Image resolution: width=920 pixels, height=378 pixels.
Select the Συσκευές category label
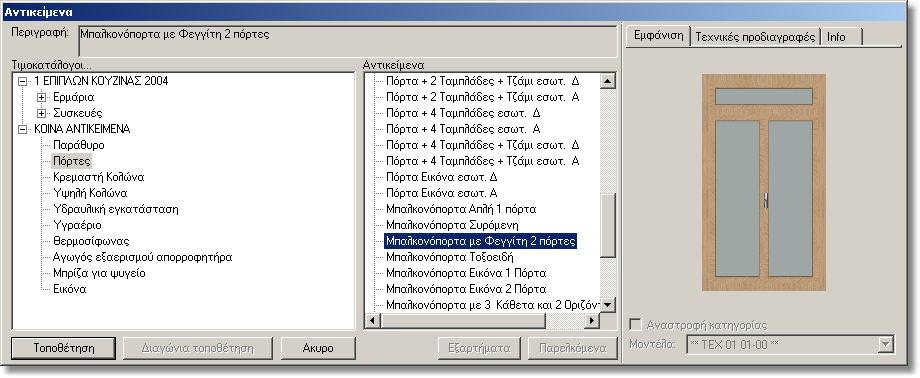click(x=77, y=113)
